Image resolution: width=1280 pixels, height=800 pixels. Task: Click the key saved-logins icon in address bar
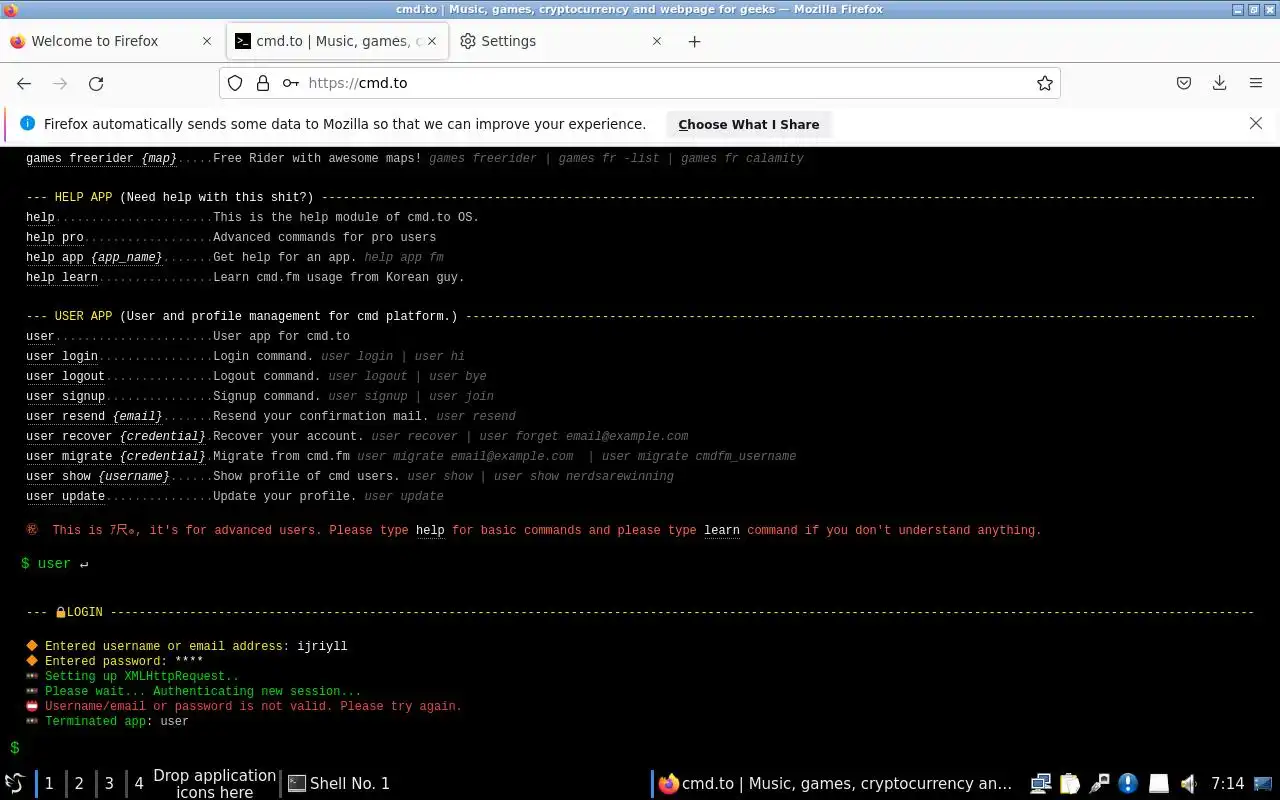pos(291,83)
